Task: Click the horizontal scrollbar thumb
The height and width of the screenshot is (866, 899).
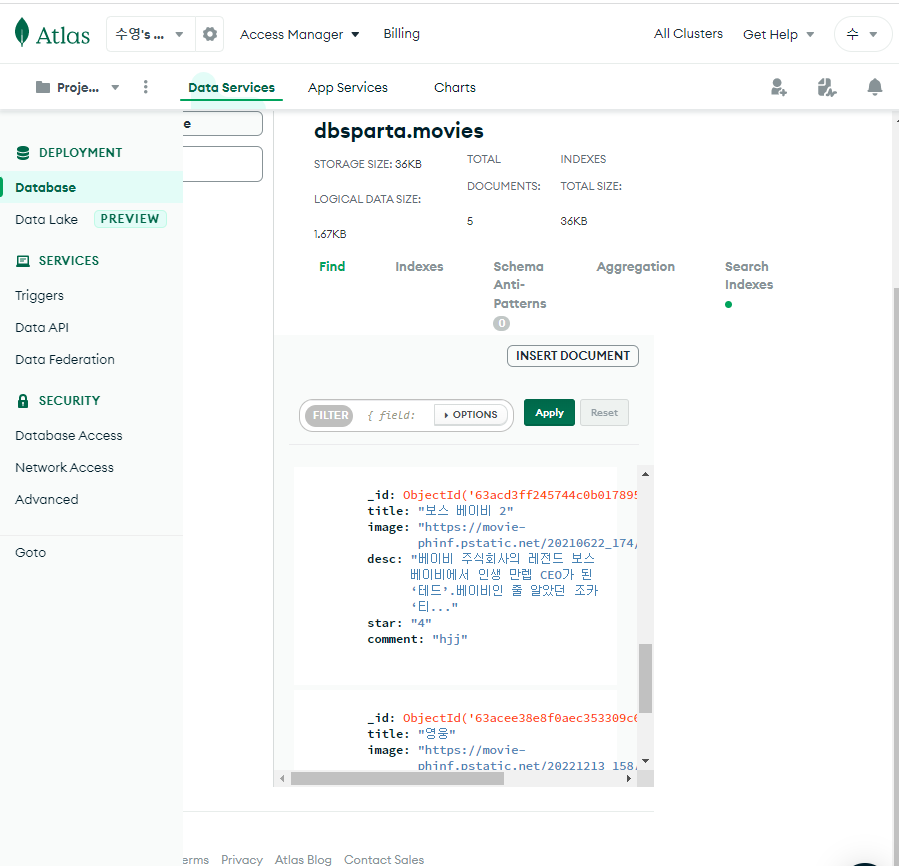Action: (x=397, y=778)
